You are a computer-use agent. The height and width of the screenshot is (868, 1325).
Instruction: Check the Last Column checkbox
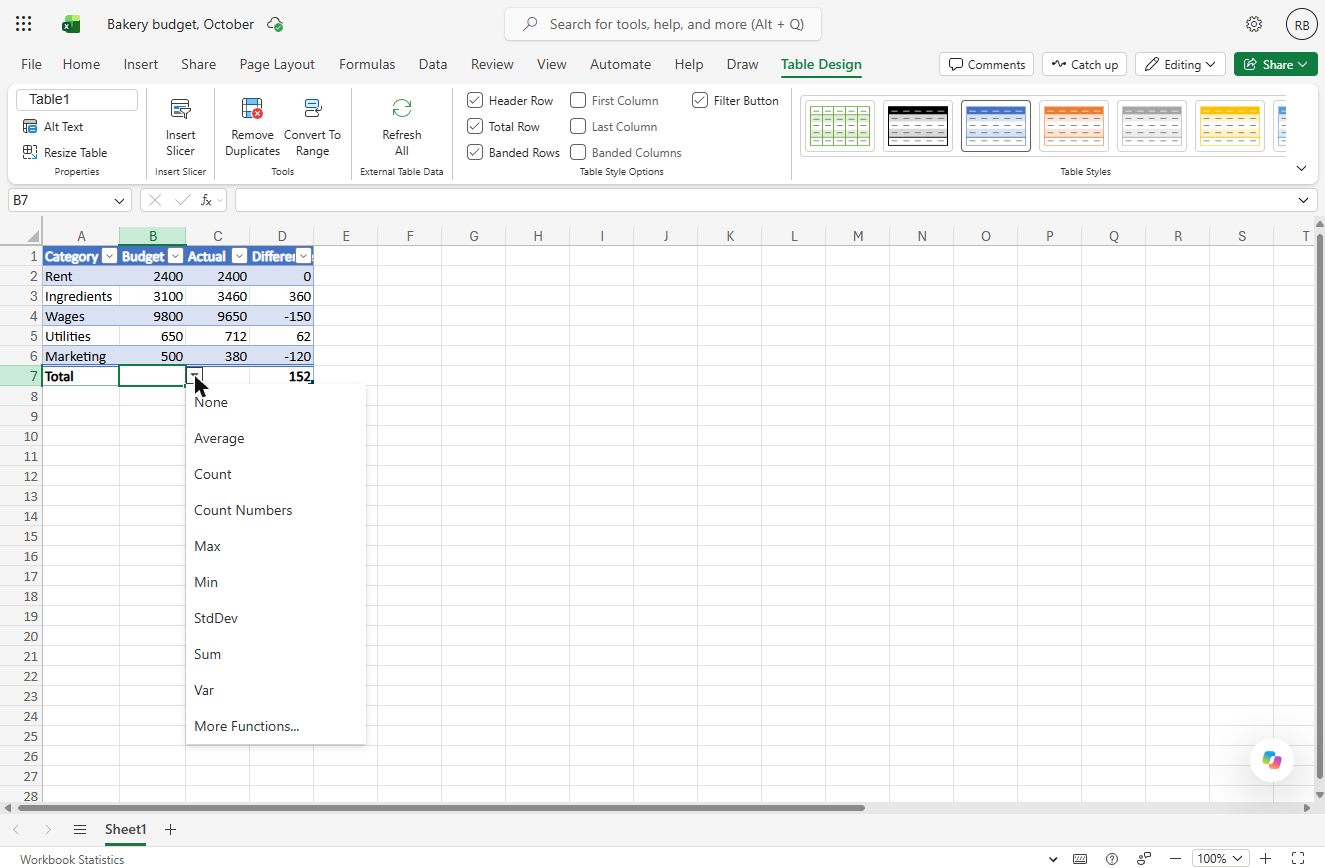(x=578, y=126)
